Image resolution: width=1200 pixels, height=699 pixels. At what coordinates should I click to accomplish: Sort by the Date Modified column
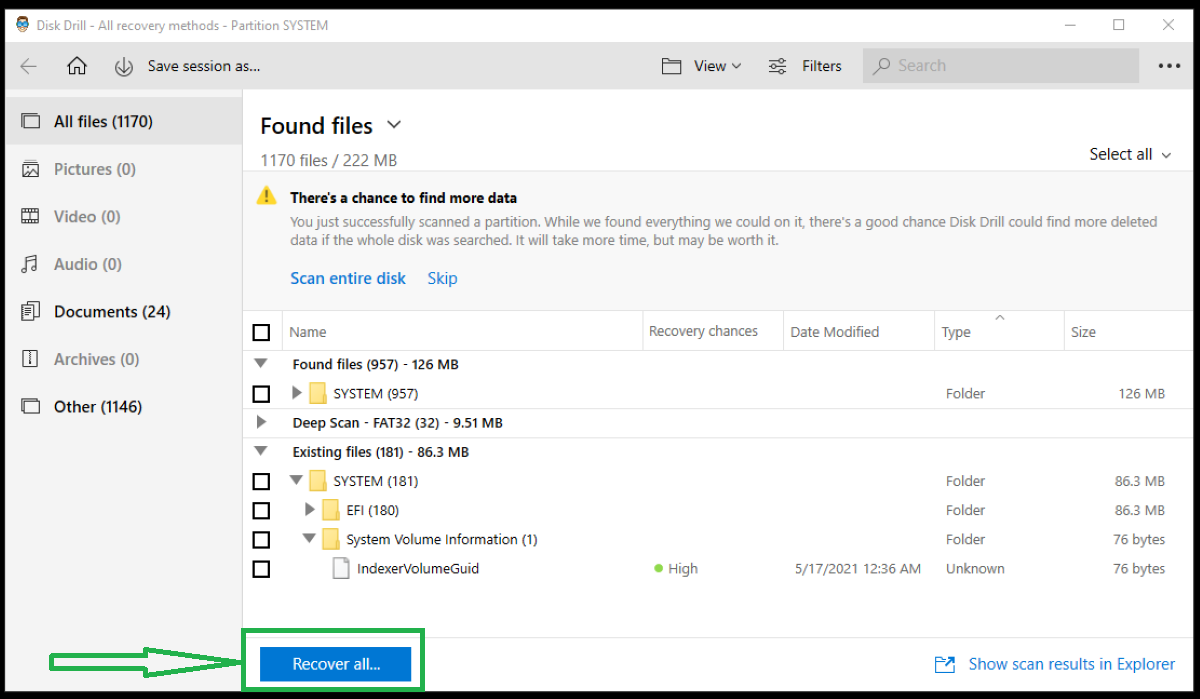pyautogui.click(x=834, y=332)
